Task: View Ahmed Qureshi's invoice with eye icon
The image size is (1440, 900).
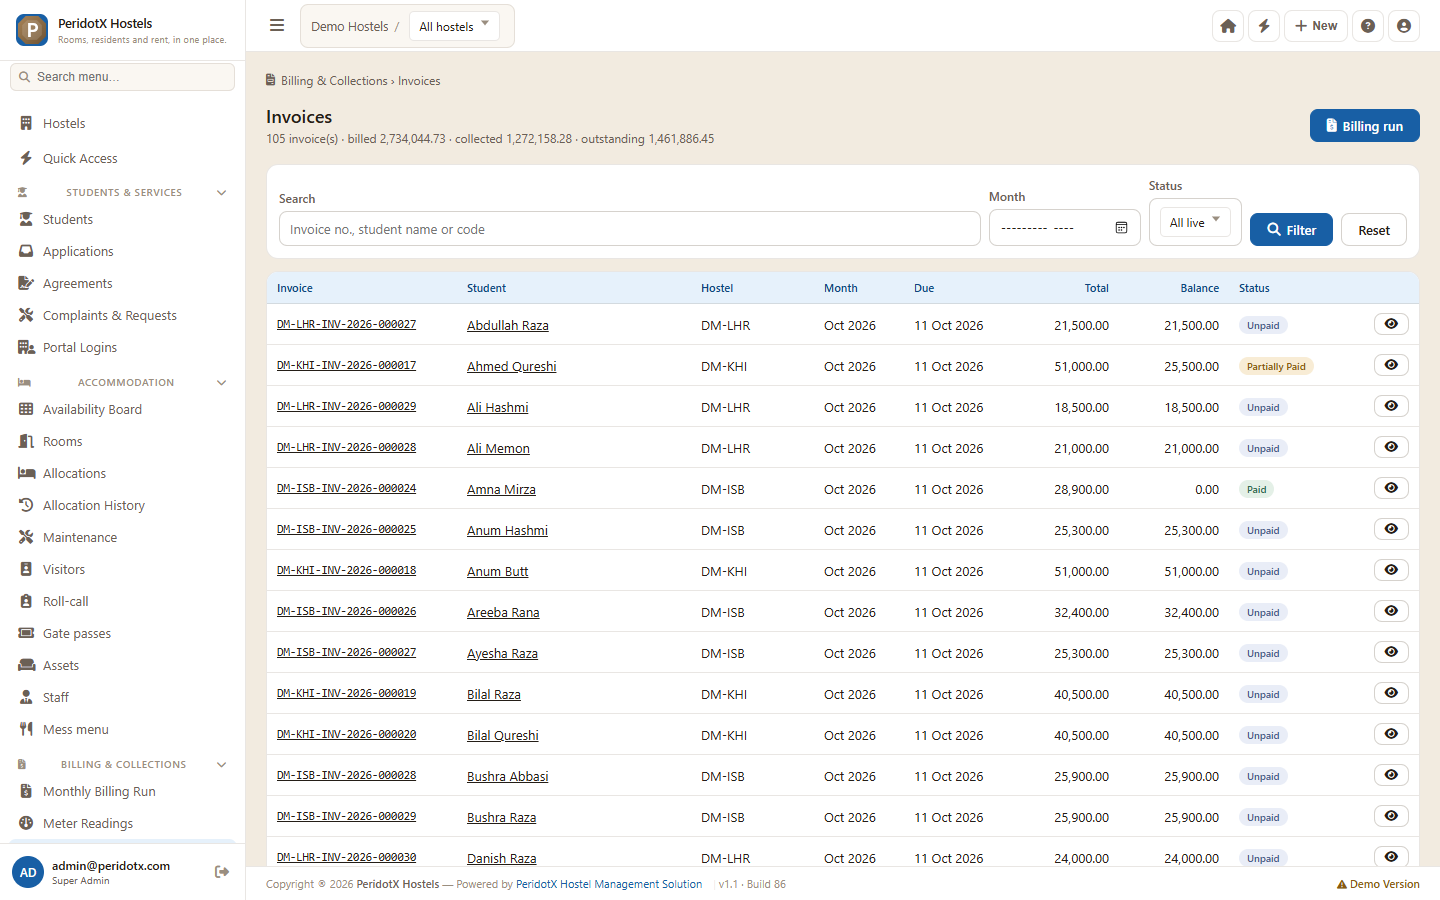Action: coord(1391,365)
